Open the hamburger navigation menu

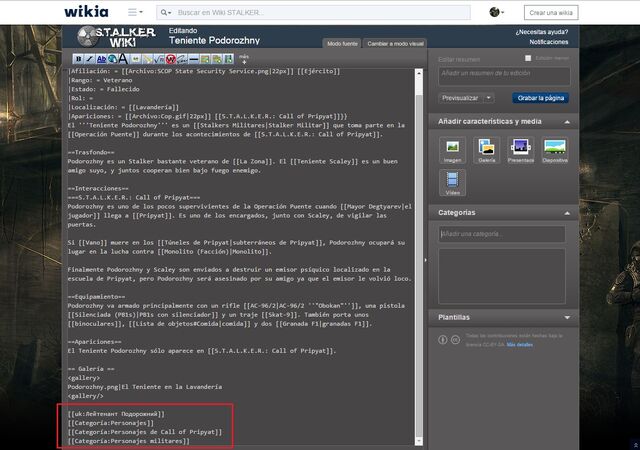(135, 12)
